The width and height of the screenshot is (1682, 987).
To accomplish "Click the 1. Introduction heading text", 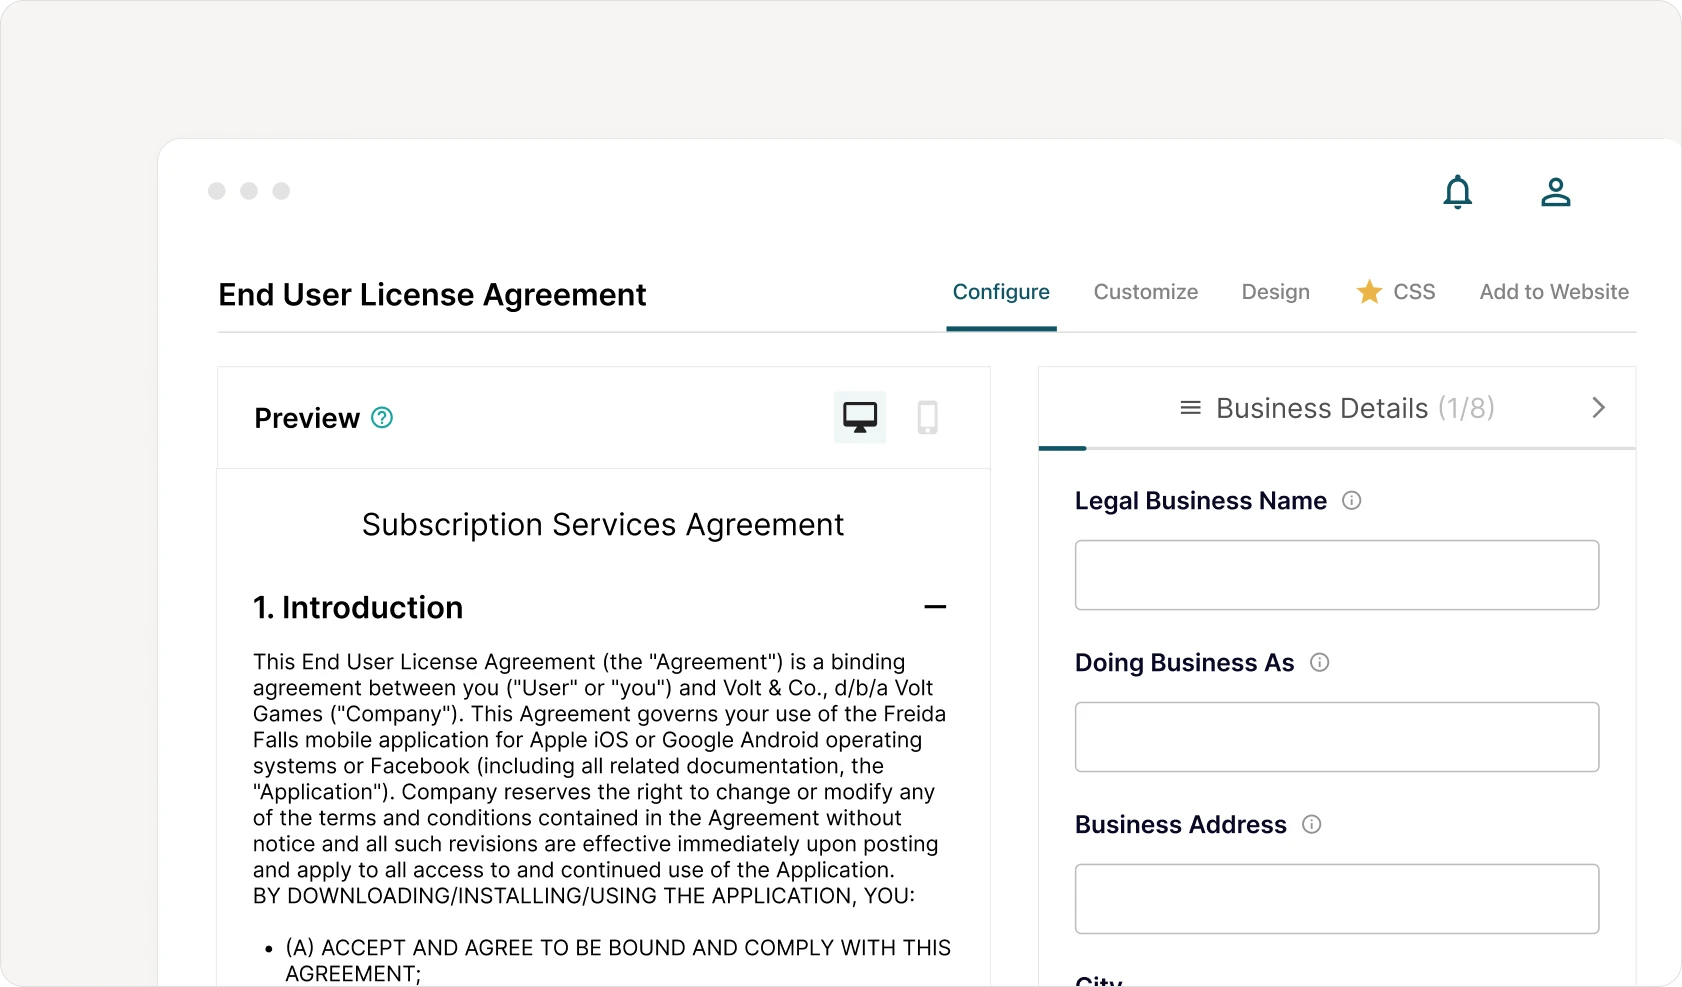I will coord(358,608).
